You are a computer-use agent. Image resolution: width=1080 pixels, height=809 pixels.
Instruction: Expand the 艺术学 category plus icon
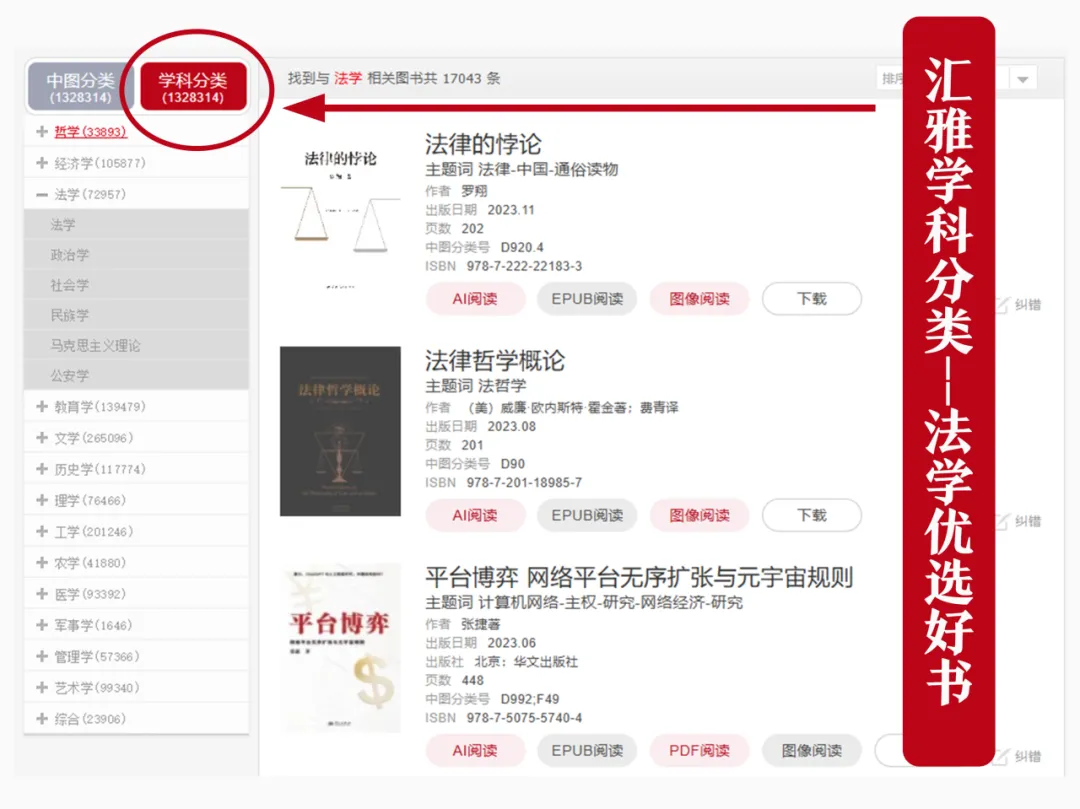click(42, 688)
